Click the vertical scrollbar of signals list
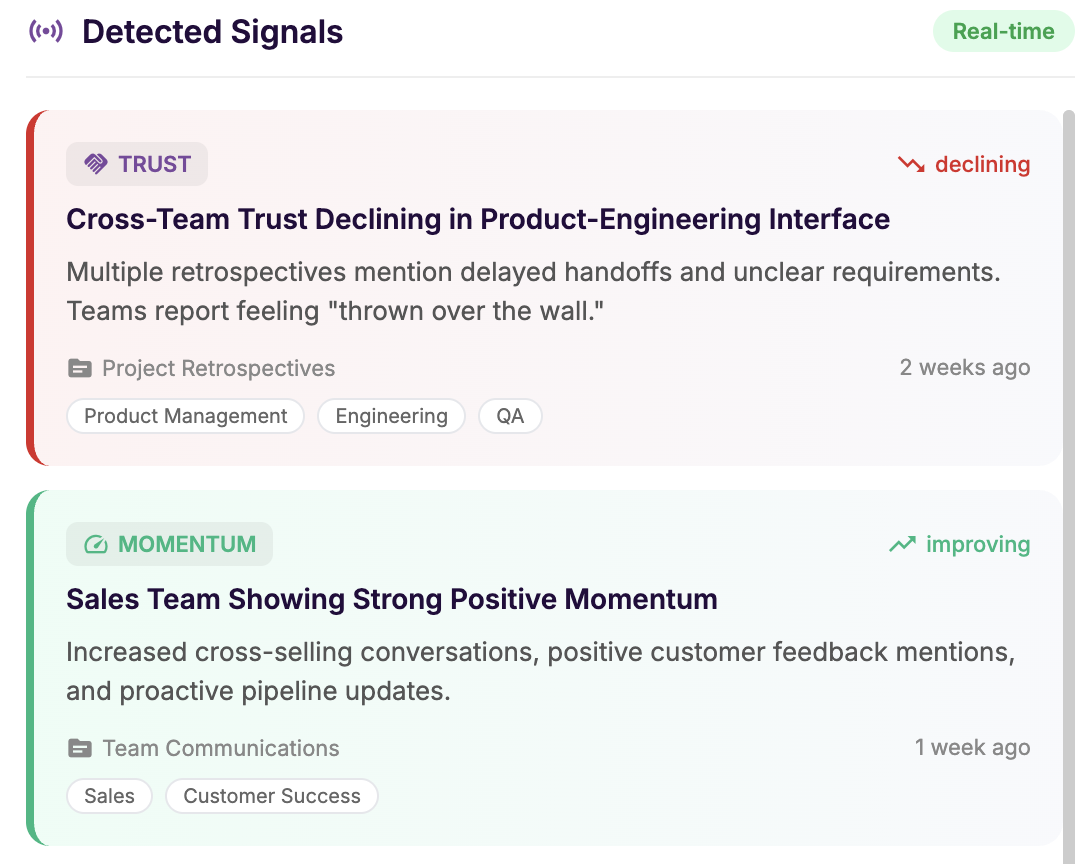The height and width of the screenshot is (864, 1092). (x=1069, y=487)
